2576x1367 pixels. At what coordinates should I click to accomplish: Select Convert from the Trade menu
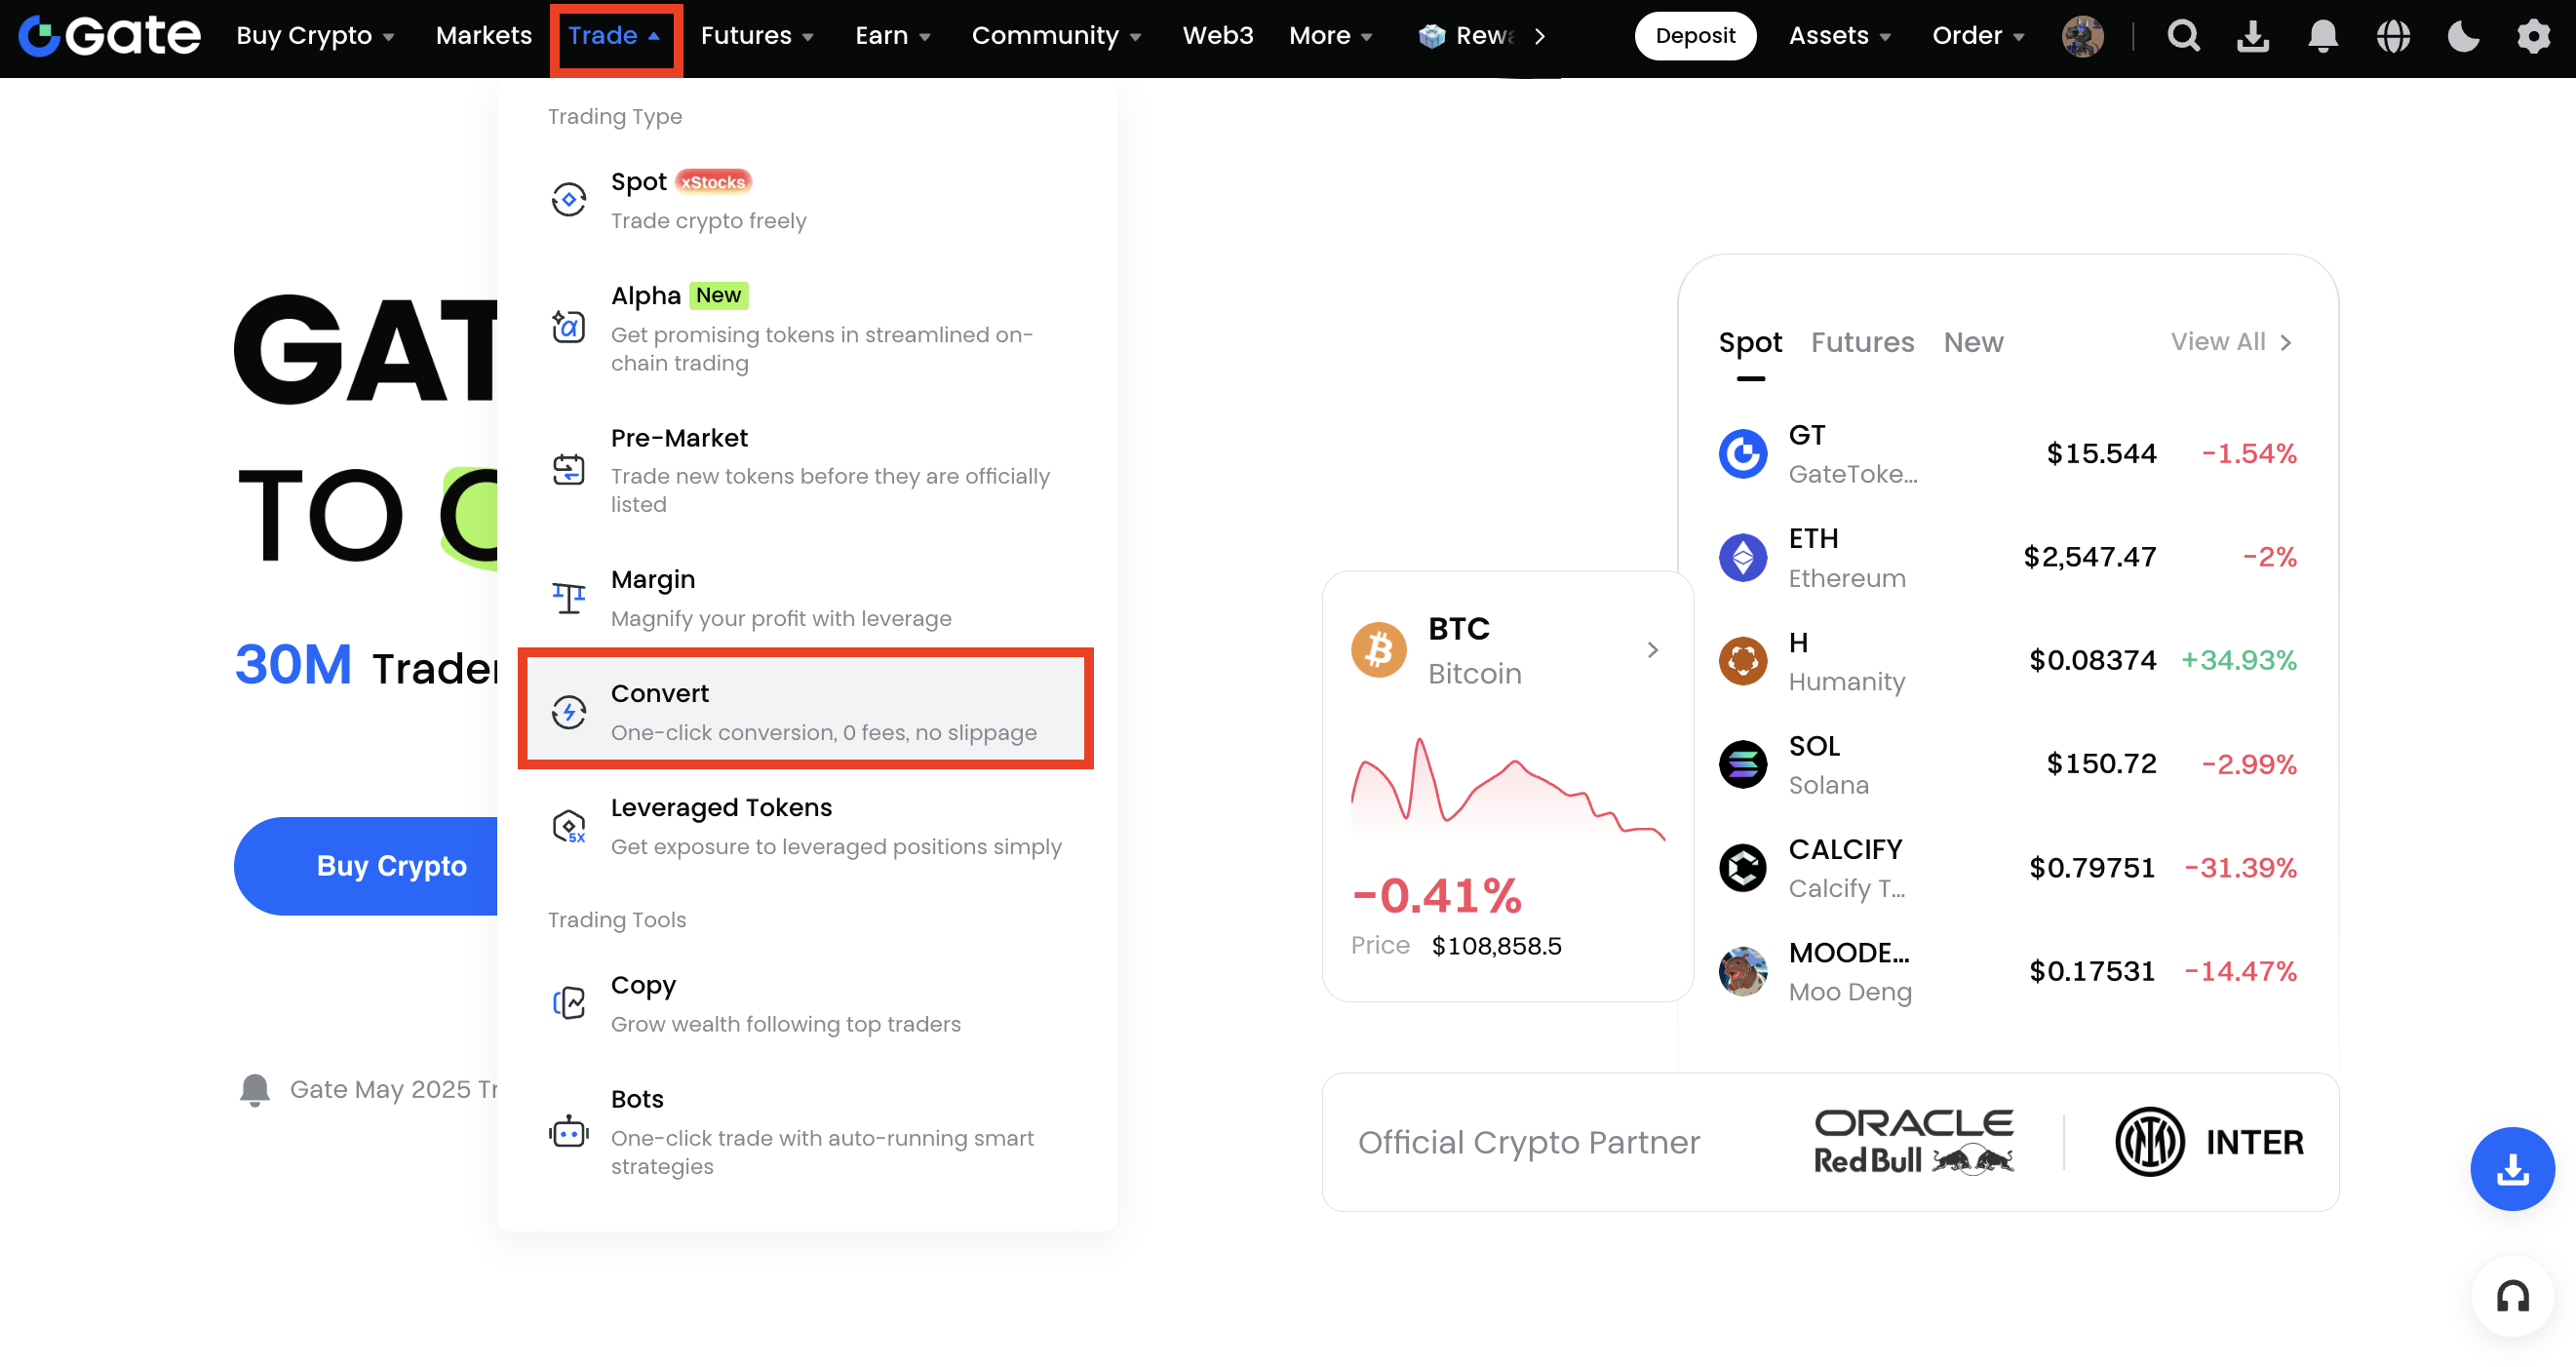click(x=805, y=712)
